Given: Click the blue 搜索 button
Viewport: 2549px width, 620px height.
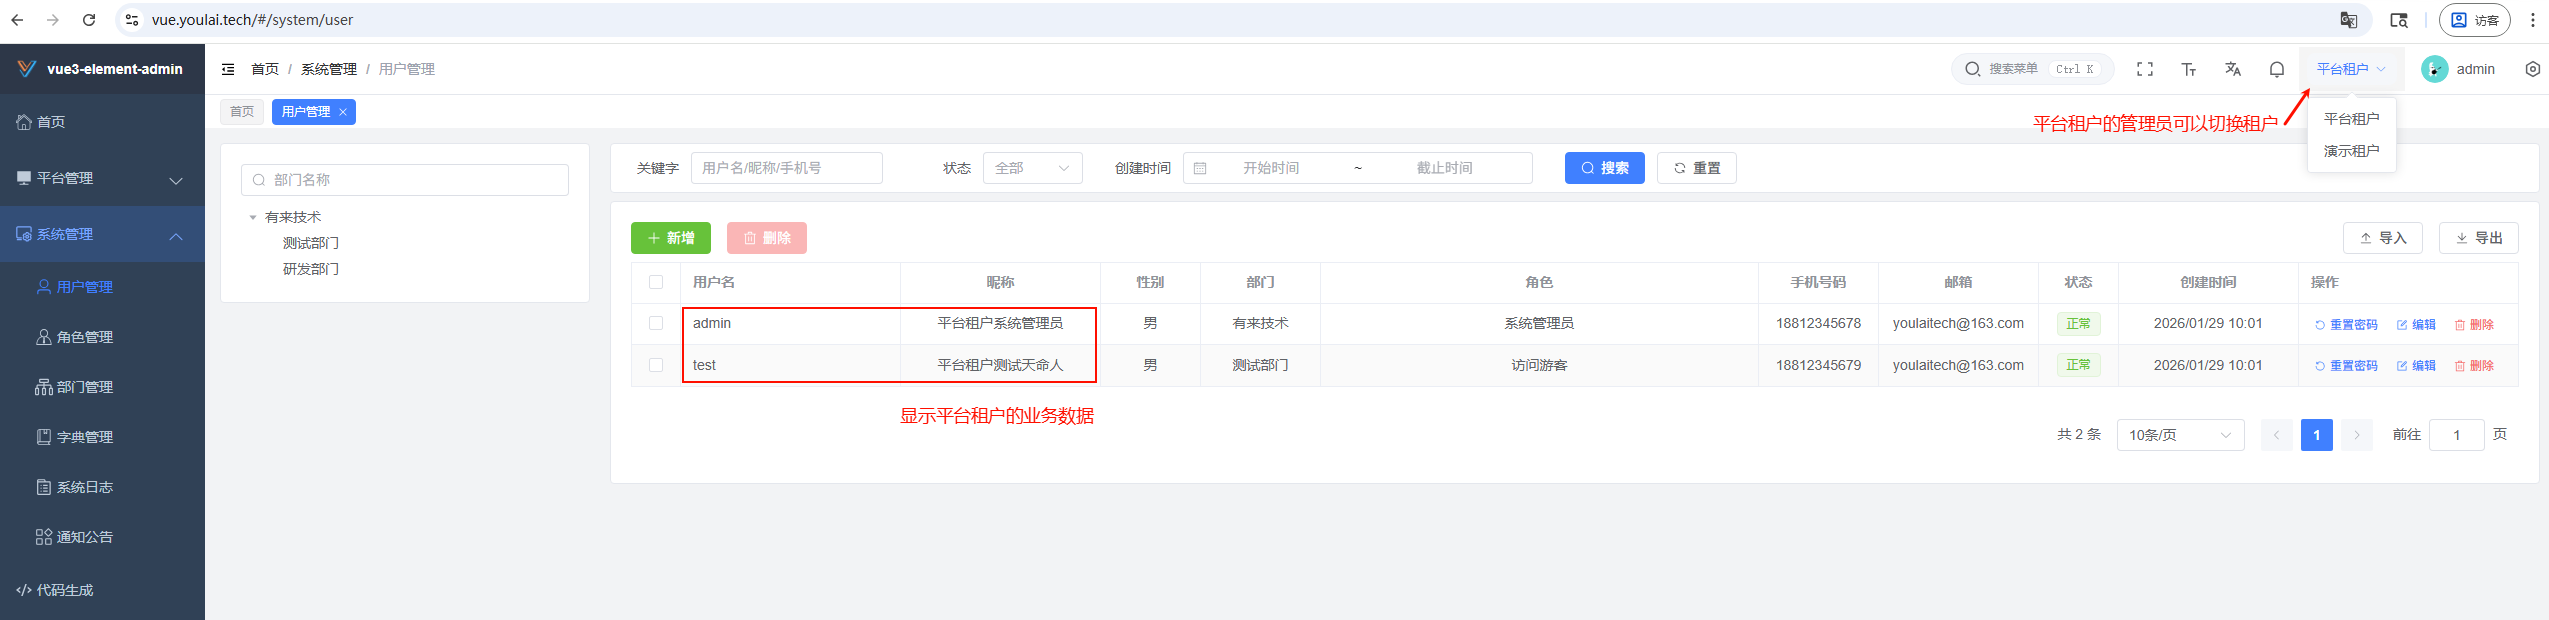Looking at the screenshot, I should (1604, 168).
